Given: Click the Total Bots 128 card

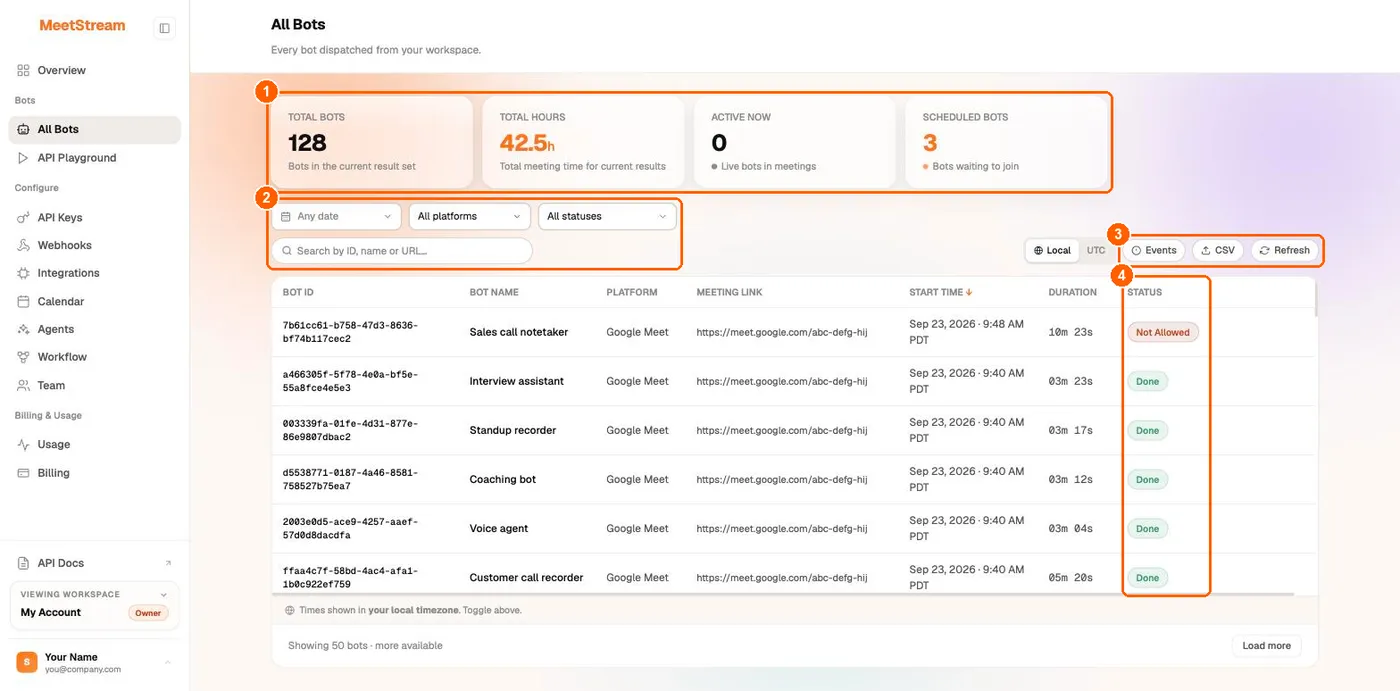Looking at the screenshot, I should coord(370,142).
